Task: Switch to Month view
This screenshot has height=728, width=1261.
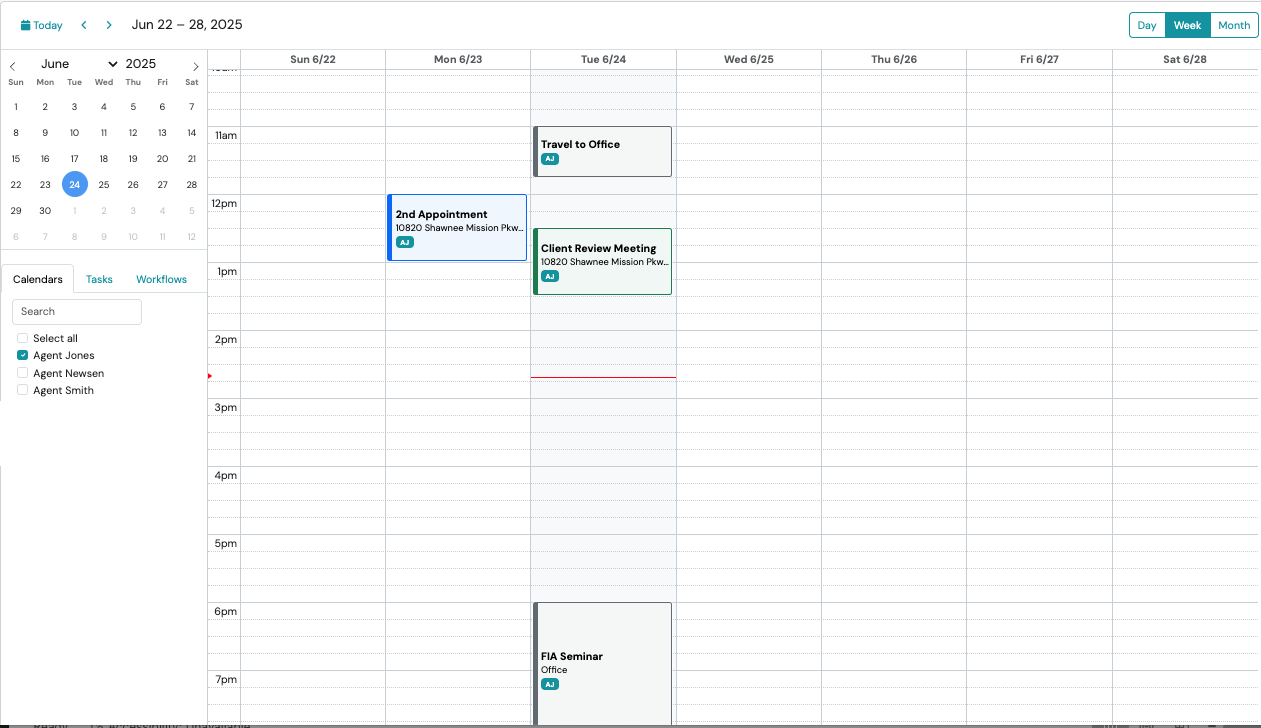Action: pos(1234,25)
